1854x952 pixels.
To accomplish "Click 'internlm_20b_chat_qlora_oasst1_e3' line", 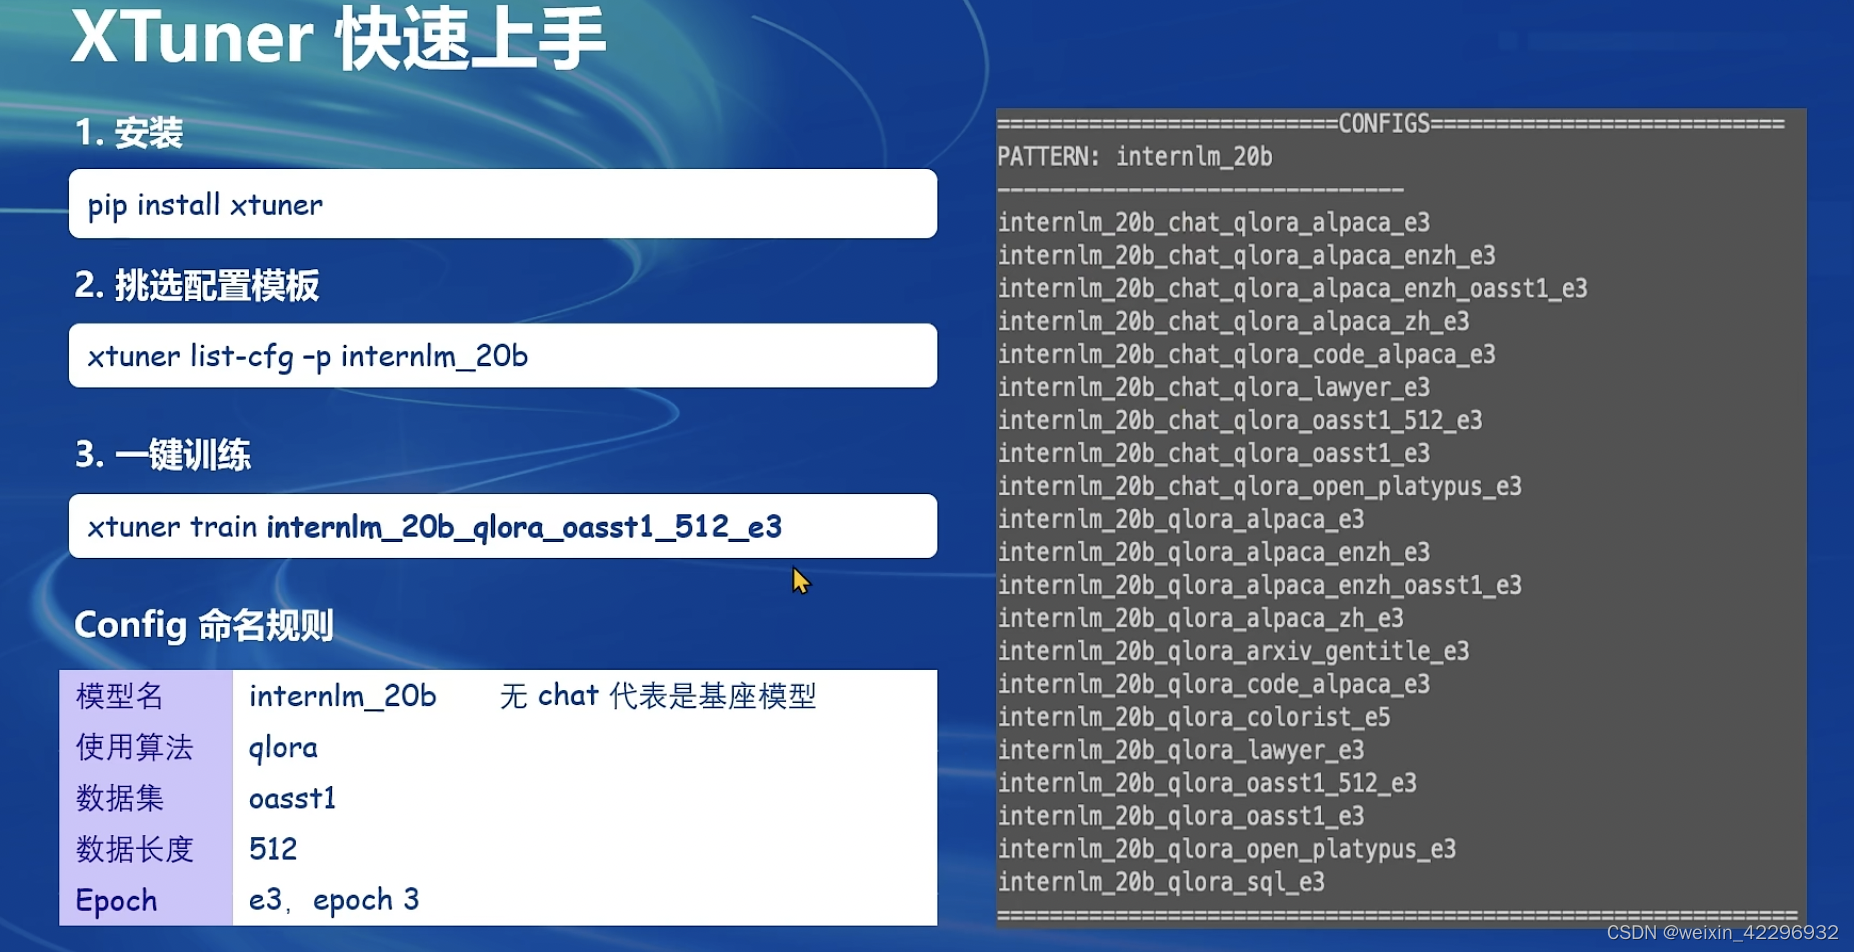I will tap(1214, 454).
